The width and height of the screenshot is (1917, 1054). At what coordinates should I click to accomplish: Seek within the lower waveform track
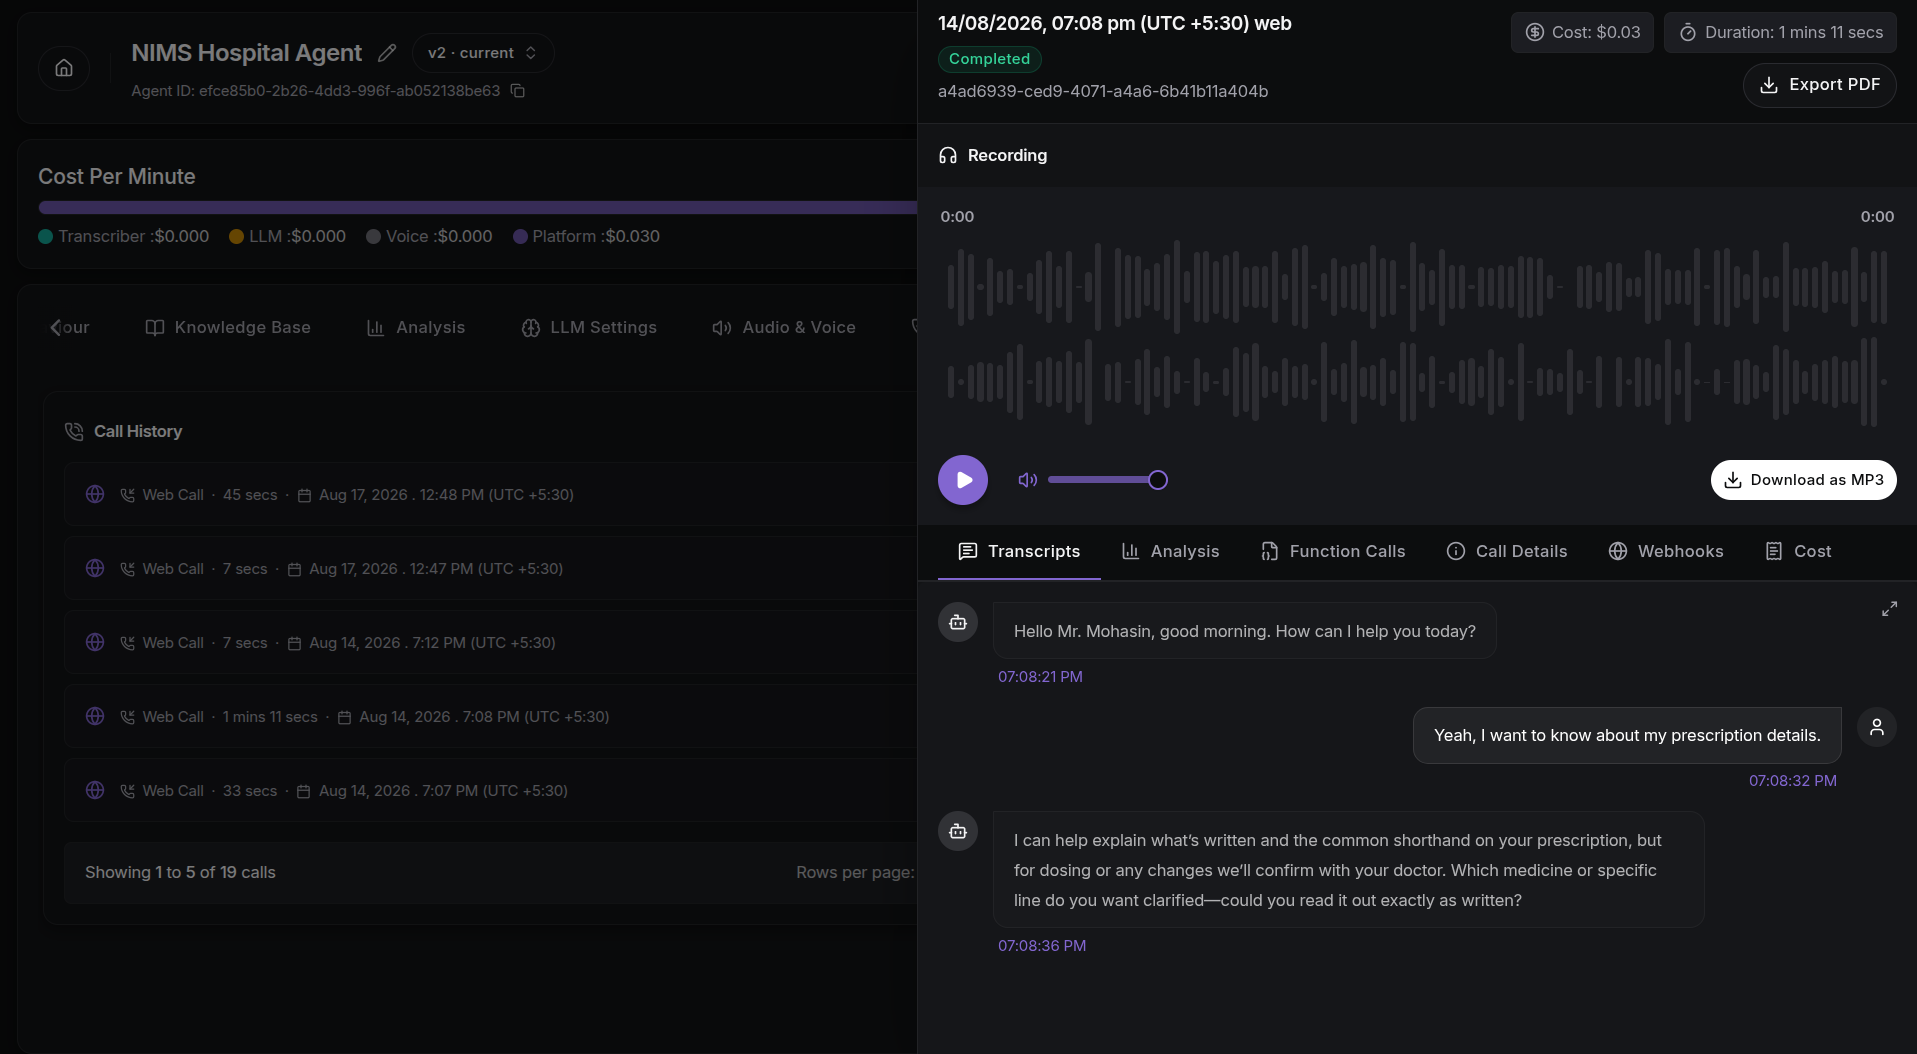pos(1417,382)
